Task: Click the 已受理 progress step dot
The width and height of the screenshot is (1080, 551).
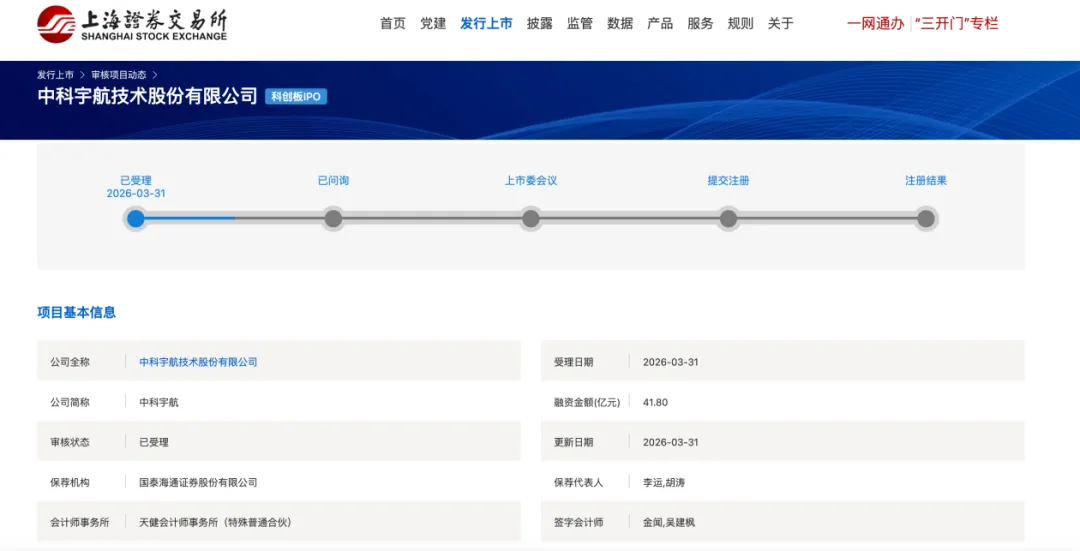Action: click(136, 218)
